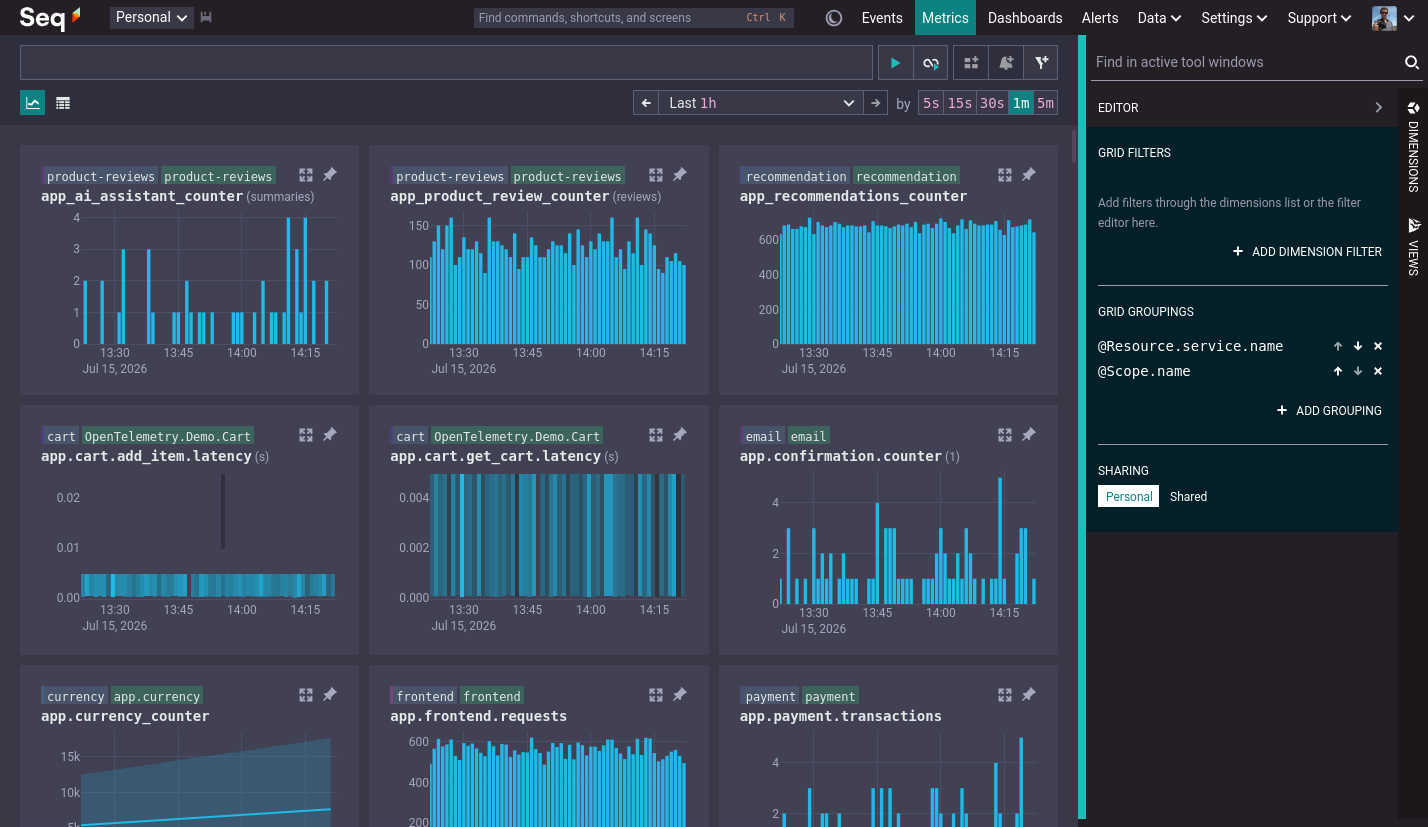Switch sharing to Shared

click(x=1188, y=496)
